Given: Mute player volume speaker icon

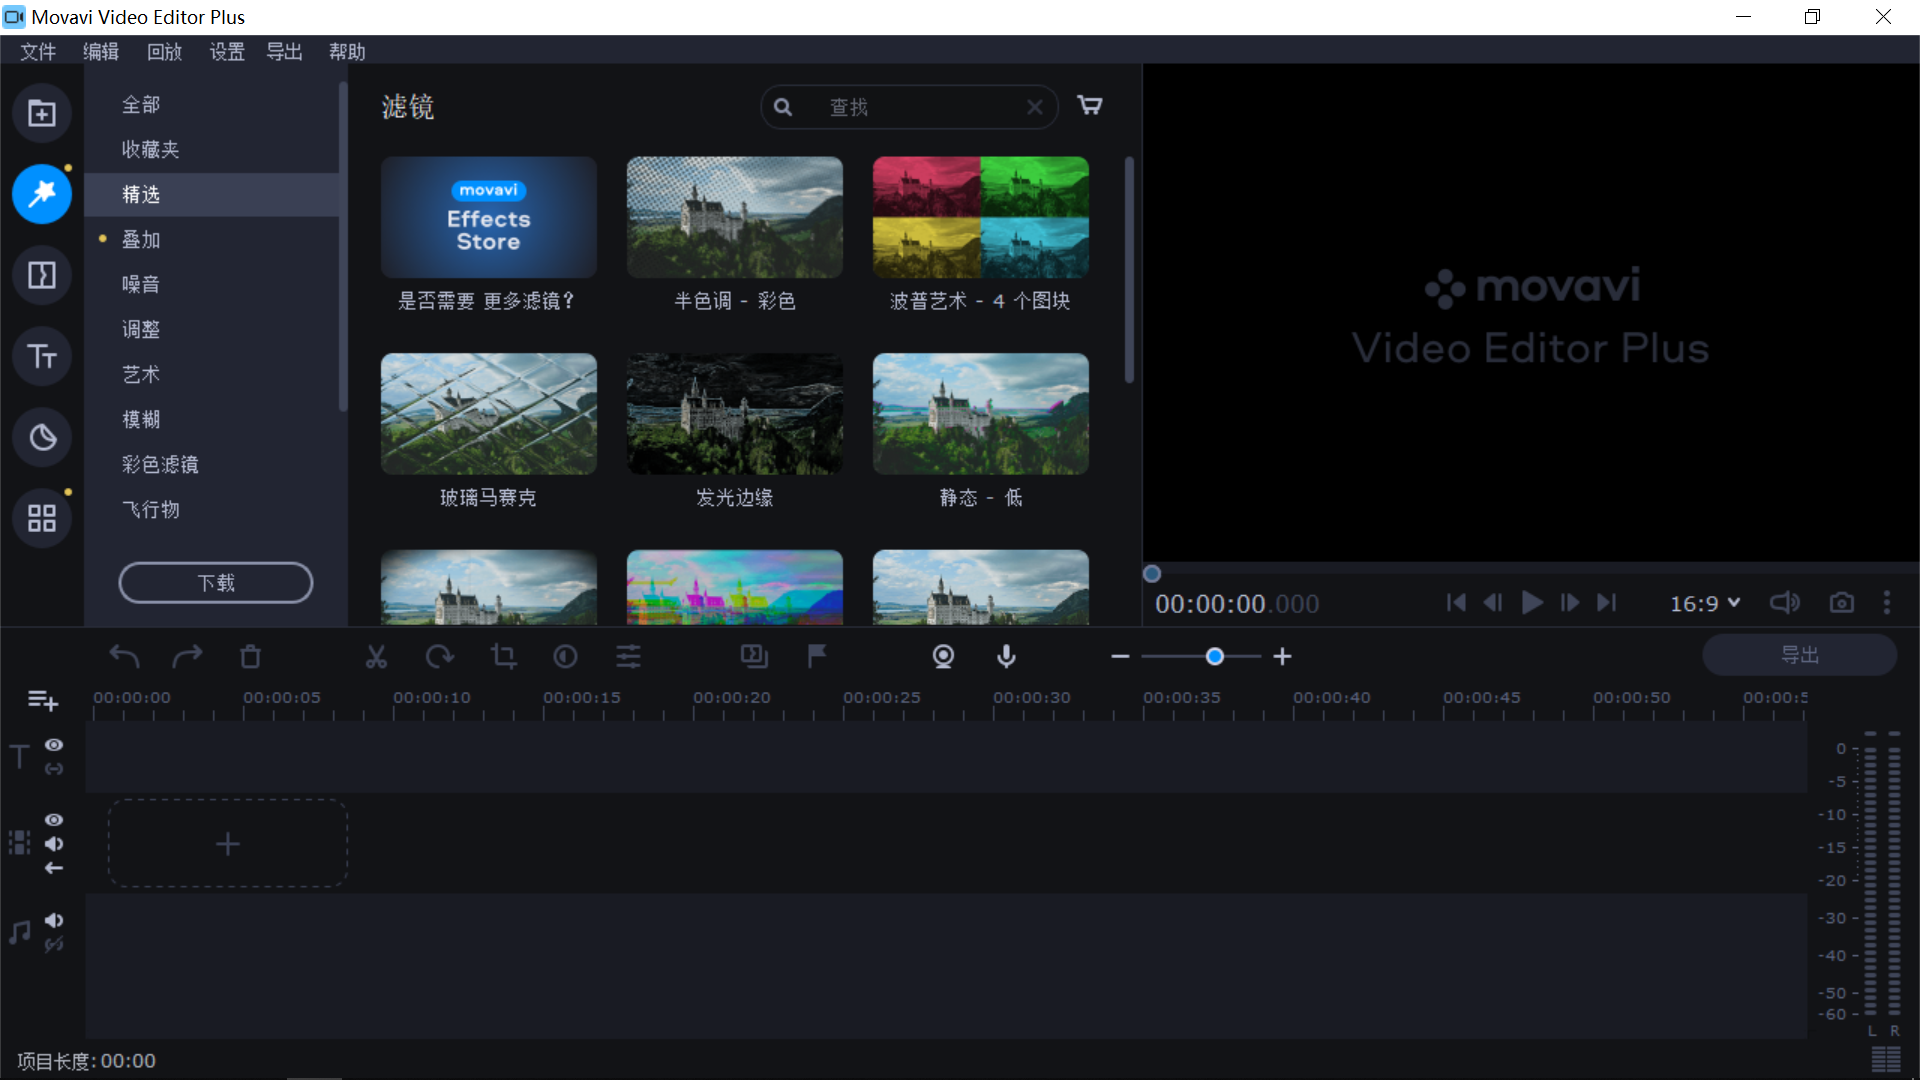Looking at the screenshot, I should click(x=1785, y=602).
